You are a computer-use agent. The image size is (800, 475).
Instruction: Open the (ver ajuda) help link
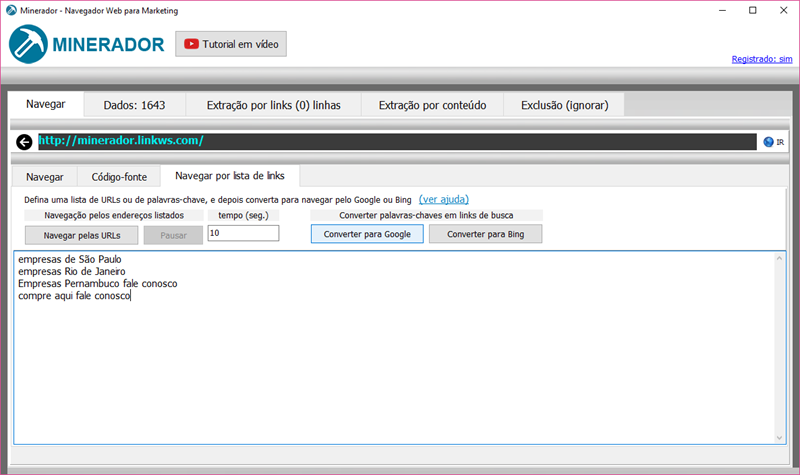click(x=443, y=199)
